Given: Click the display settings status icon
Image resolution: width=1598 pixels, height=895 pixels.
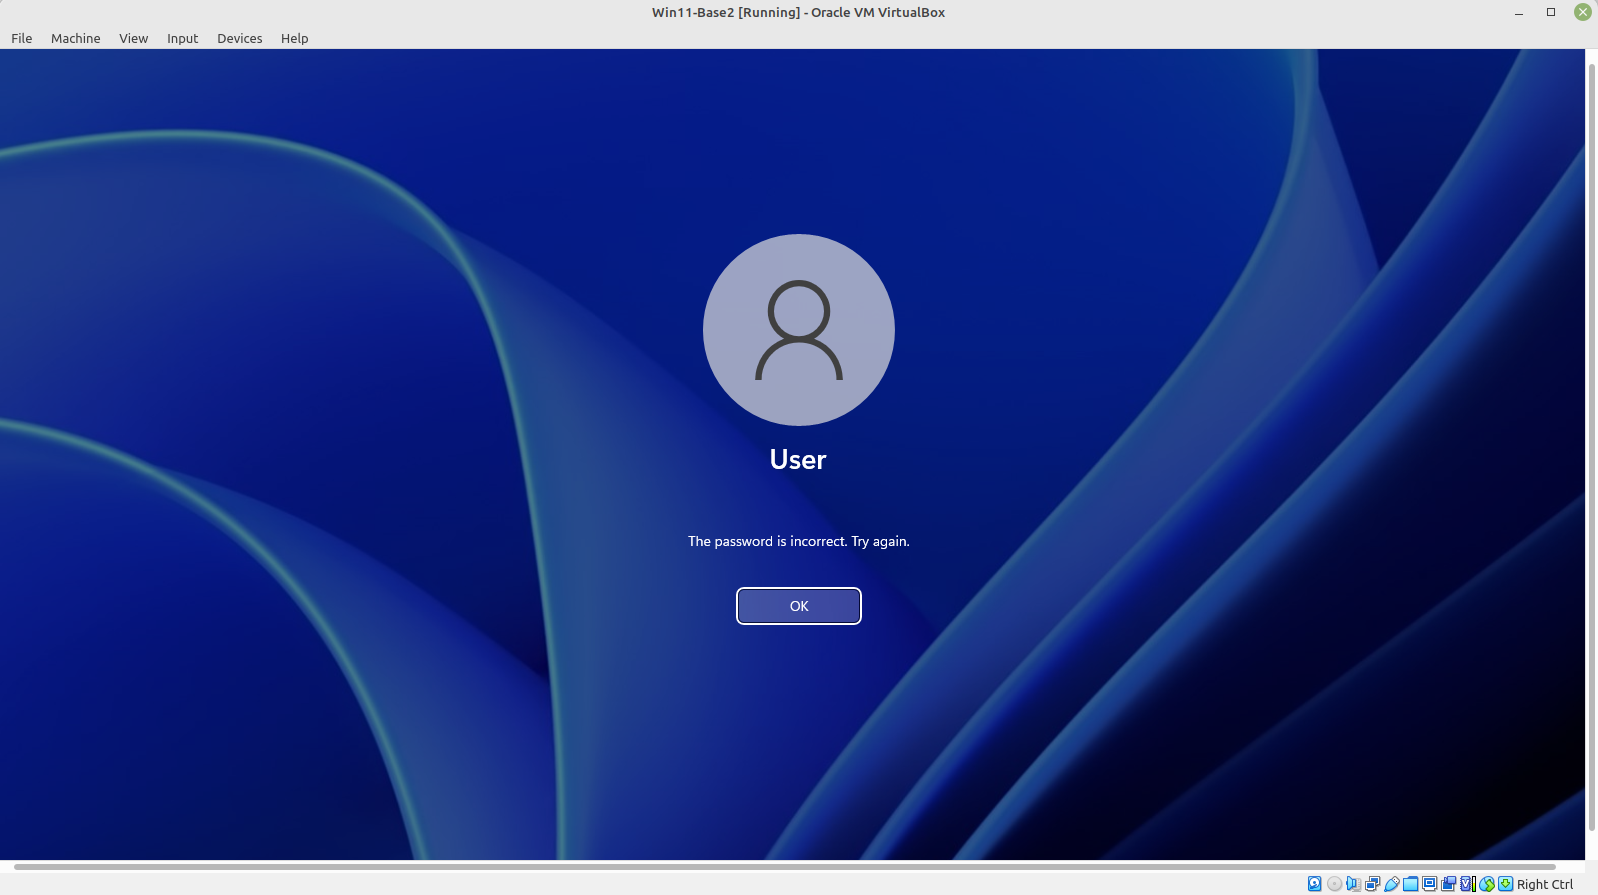Looking at the screenshot, I should (1429, 884).
